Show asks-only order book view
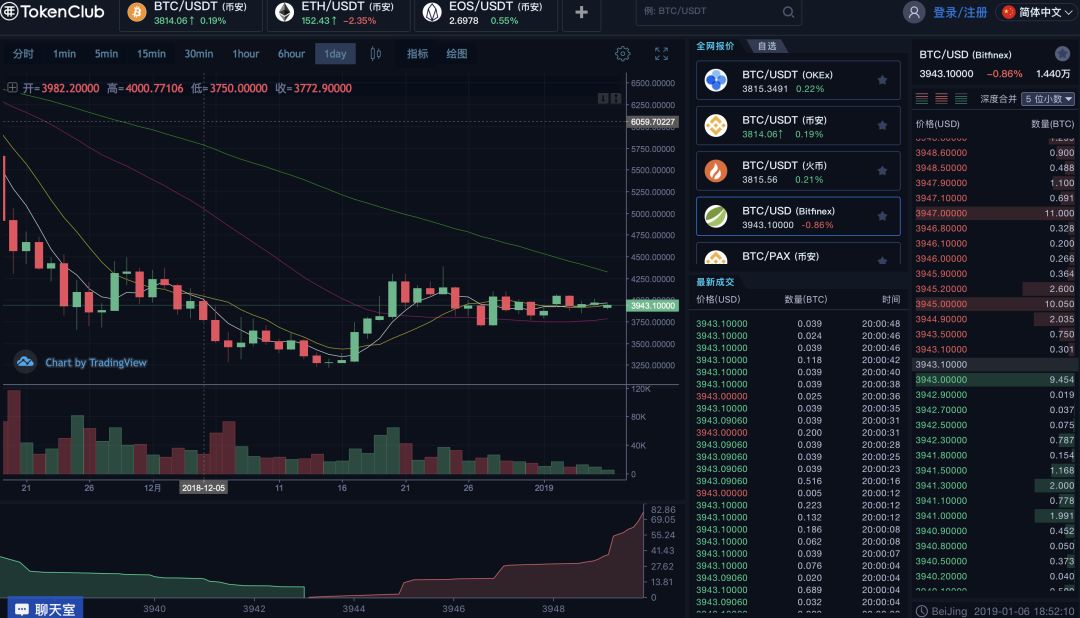The height and width of the screenshot is (618, 1080). click(942, 99)
